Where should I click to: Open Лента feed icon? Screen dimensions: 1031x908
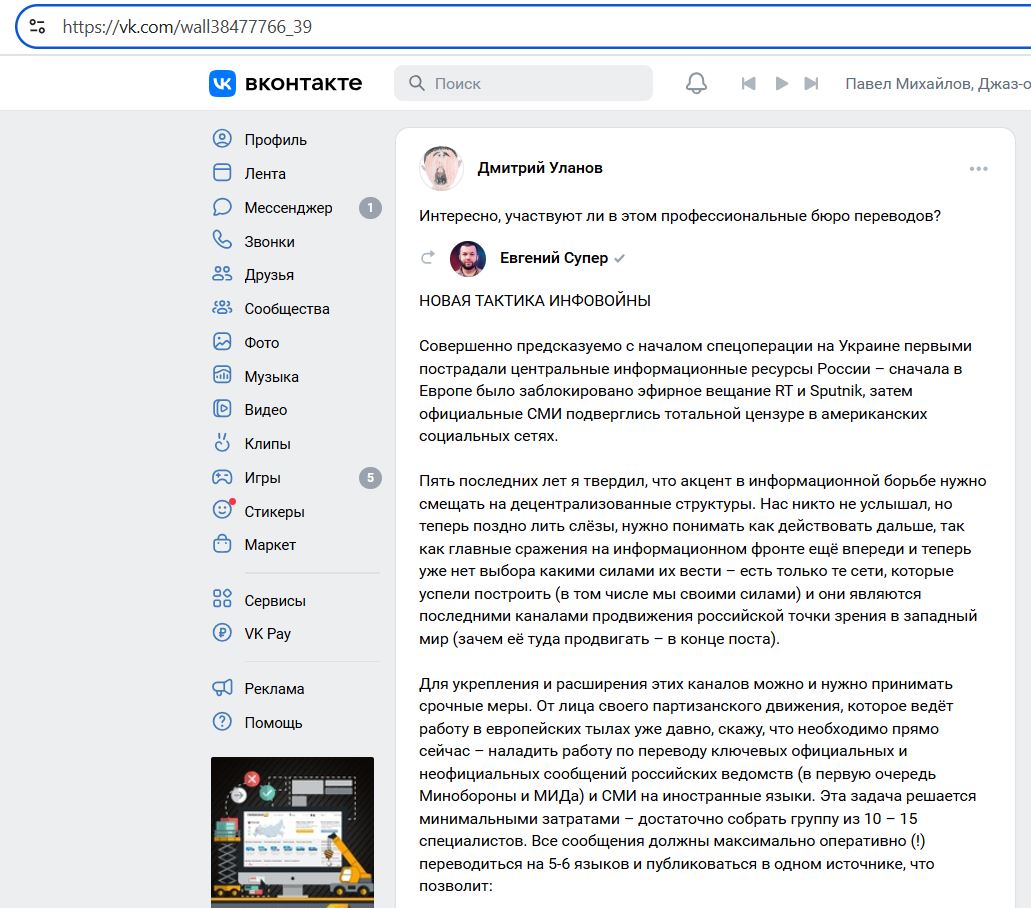click(222, 173)
